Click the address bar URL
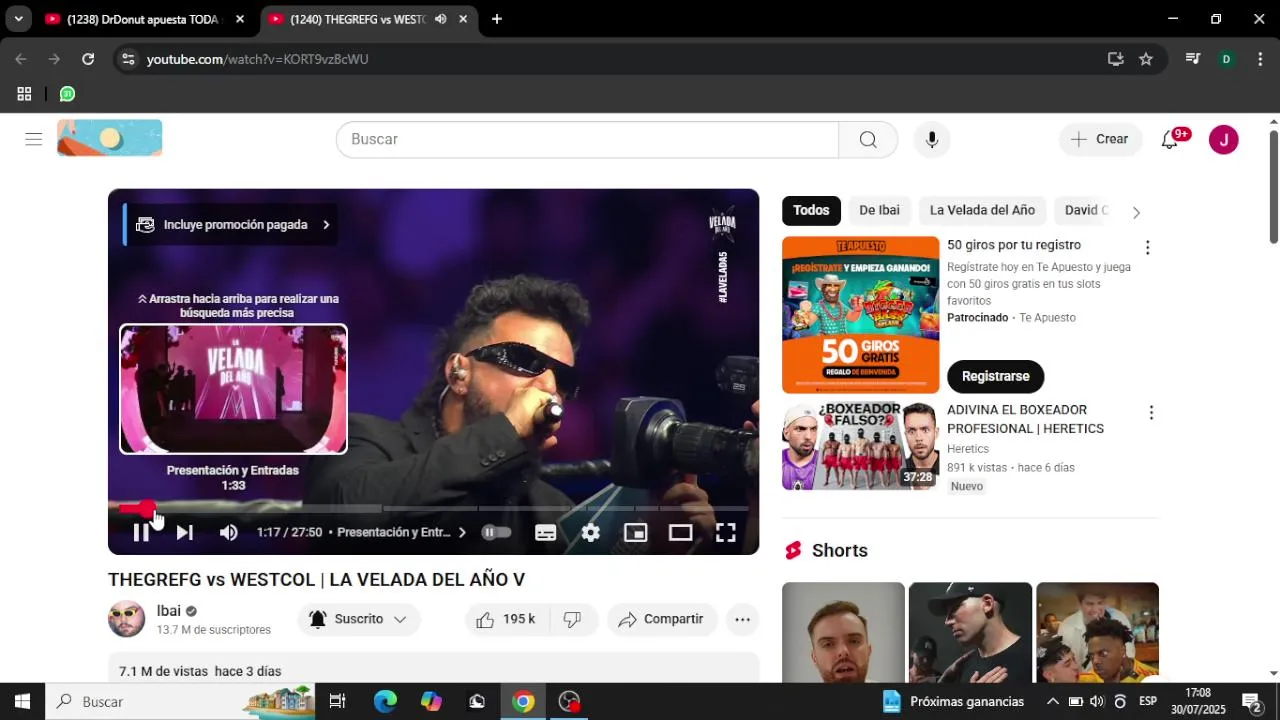Image resolution: width=1280 pixels, height=720 pixels. tap(258, 59)
